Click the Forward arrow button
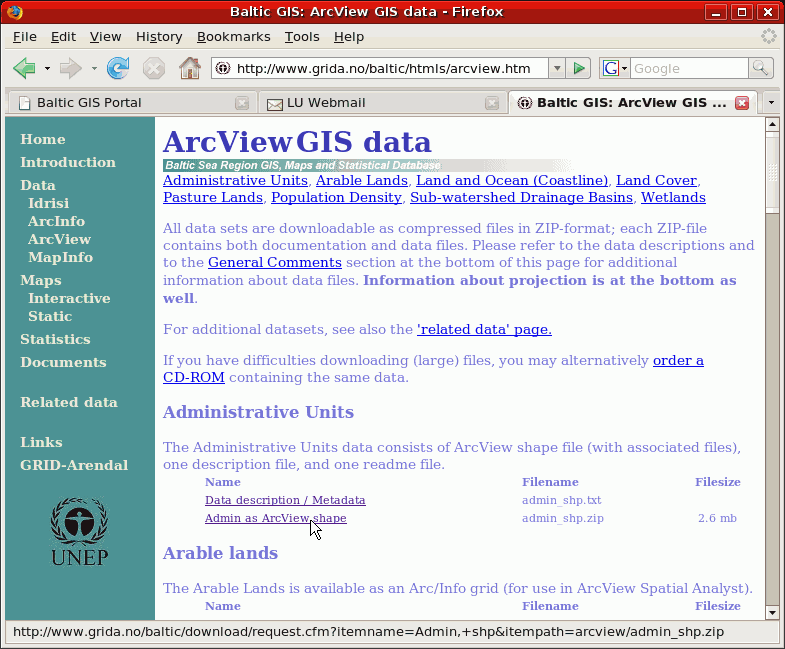 click(71, 68)
